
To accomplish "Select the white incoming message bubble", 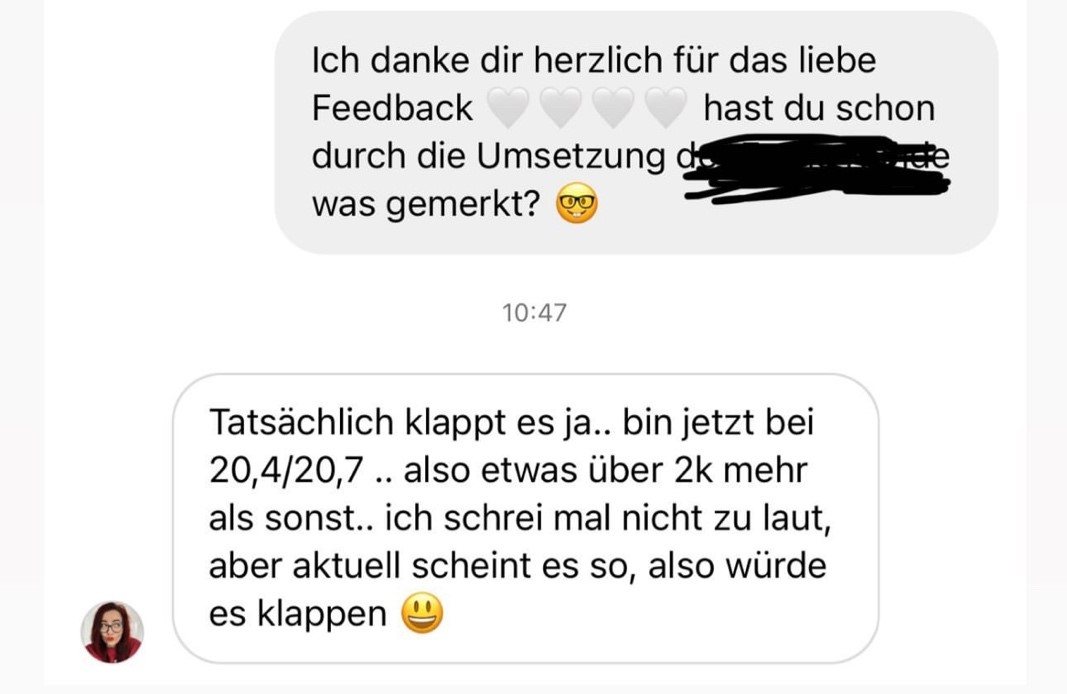I will click(525, 518).
